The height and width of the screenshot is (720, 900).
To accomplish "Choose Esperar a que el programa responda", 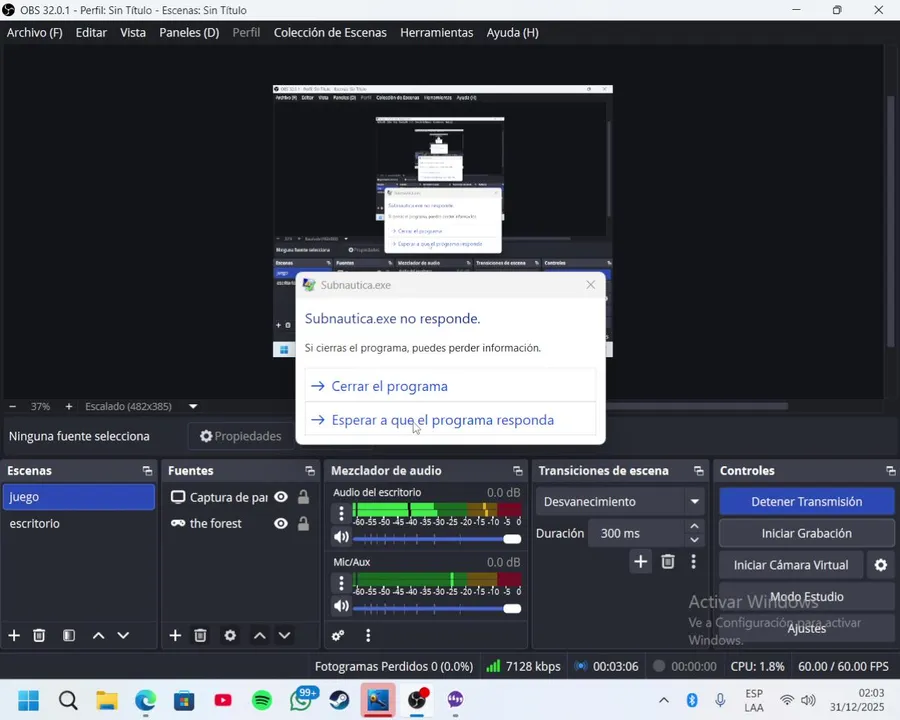I will [x=451, y=420].
